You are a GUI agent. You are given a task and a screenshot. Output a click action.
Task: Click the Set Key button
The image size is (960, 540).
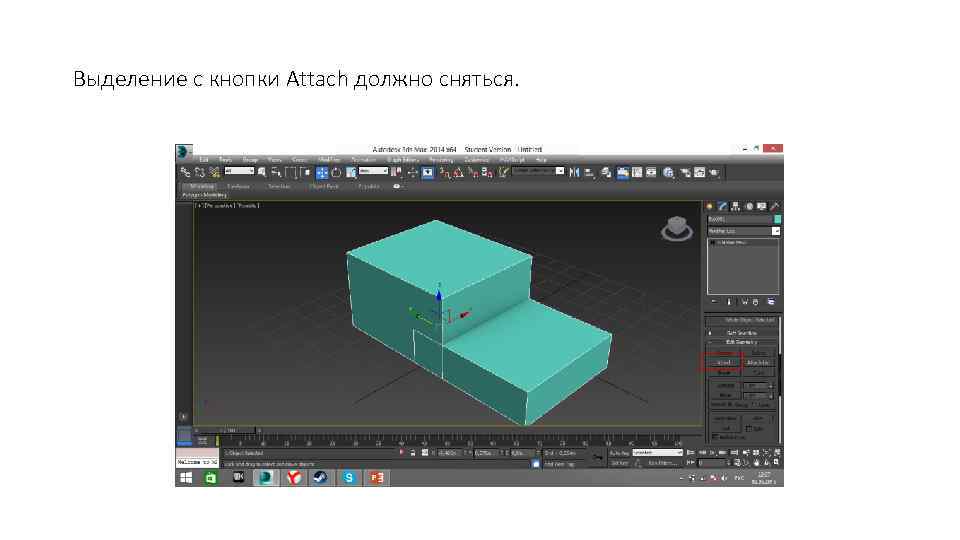coord(619,463)
